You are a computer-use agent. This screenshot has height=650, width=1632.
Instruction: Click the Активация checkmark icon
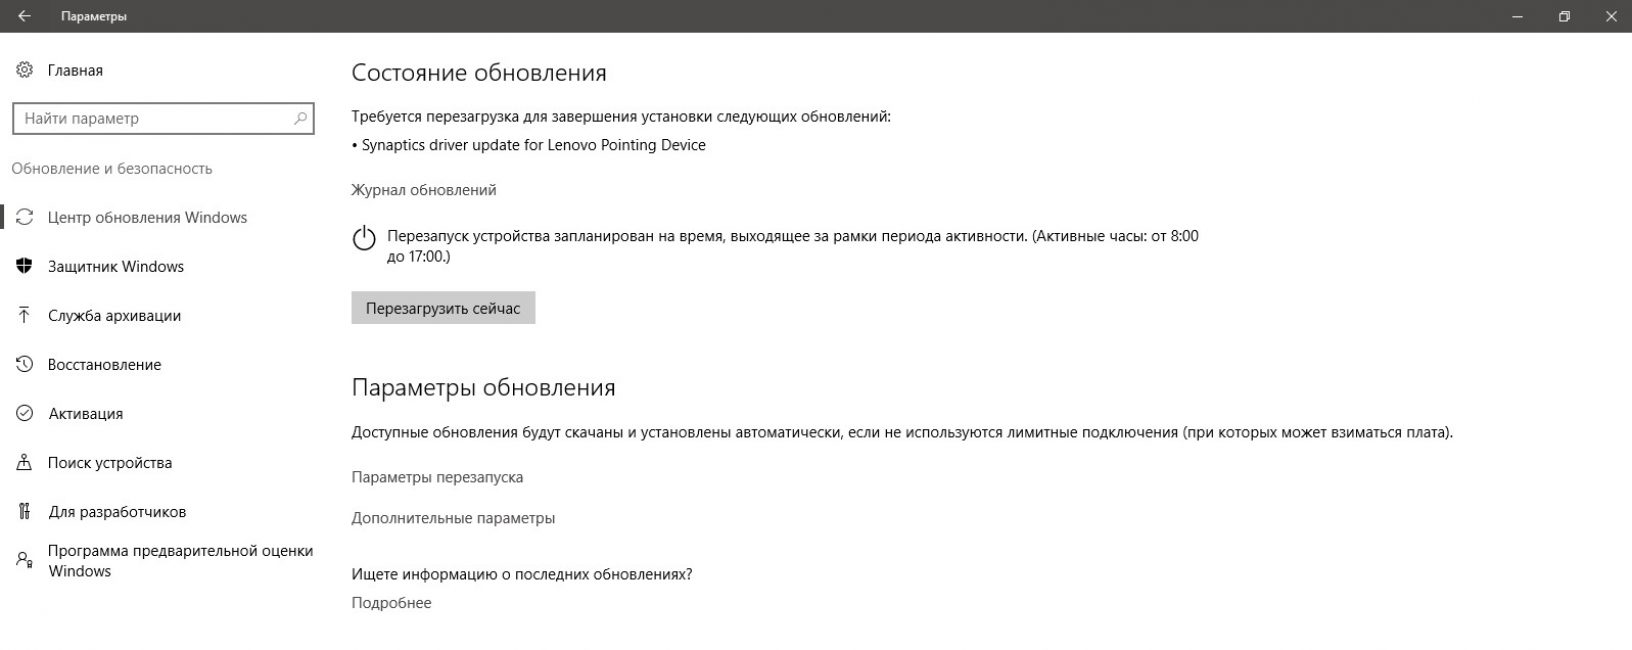(x=25, y=413)
